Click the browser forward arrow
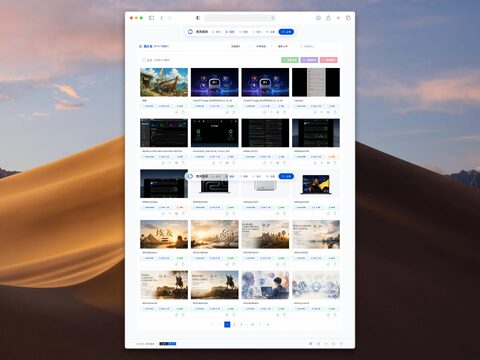 (x=170, y=18)
